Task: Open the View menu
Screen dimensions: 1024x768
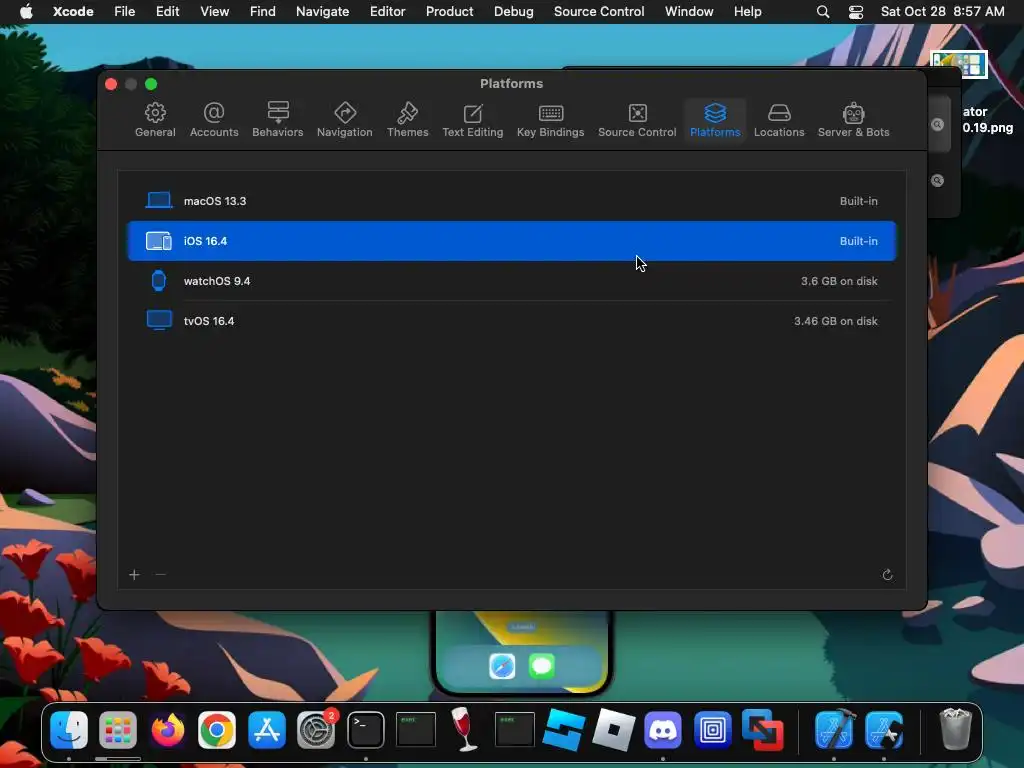Action: [x=215, y=11]
